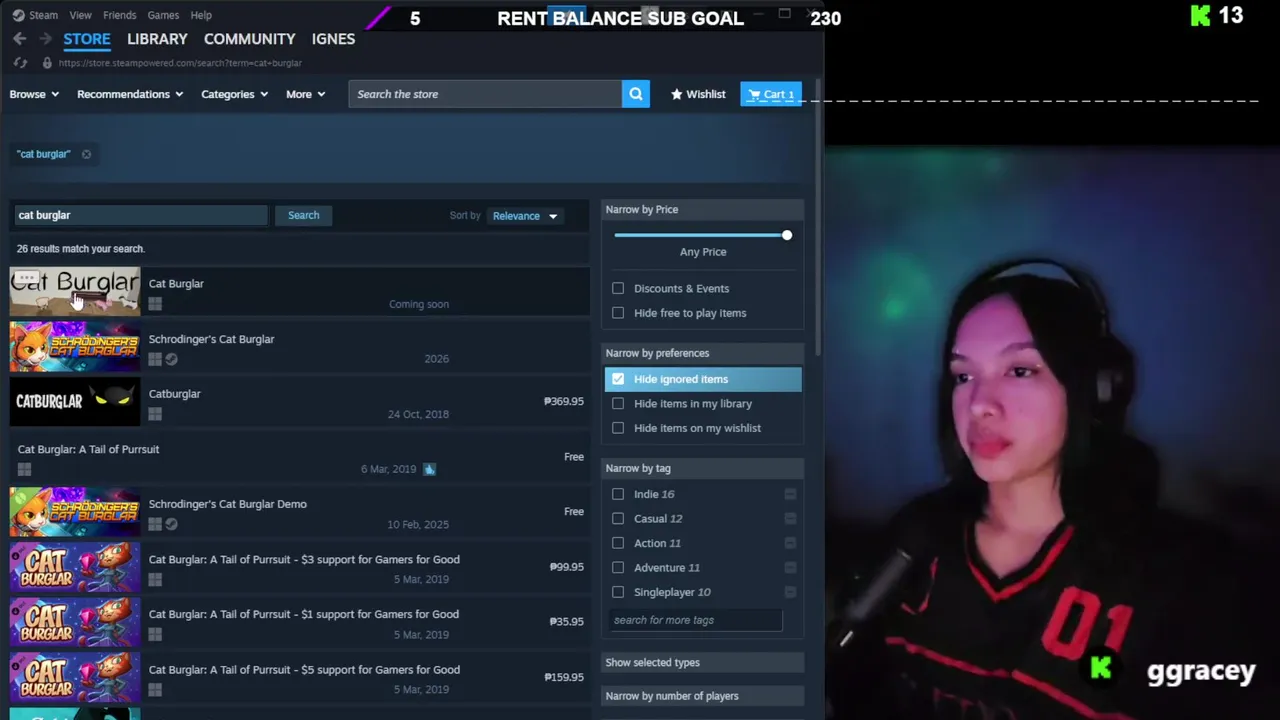This screenshot has width=1280, height=720.
Task: Open Schrodinger's Cat Burglar result
Action: point(300,348)
